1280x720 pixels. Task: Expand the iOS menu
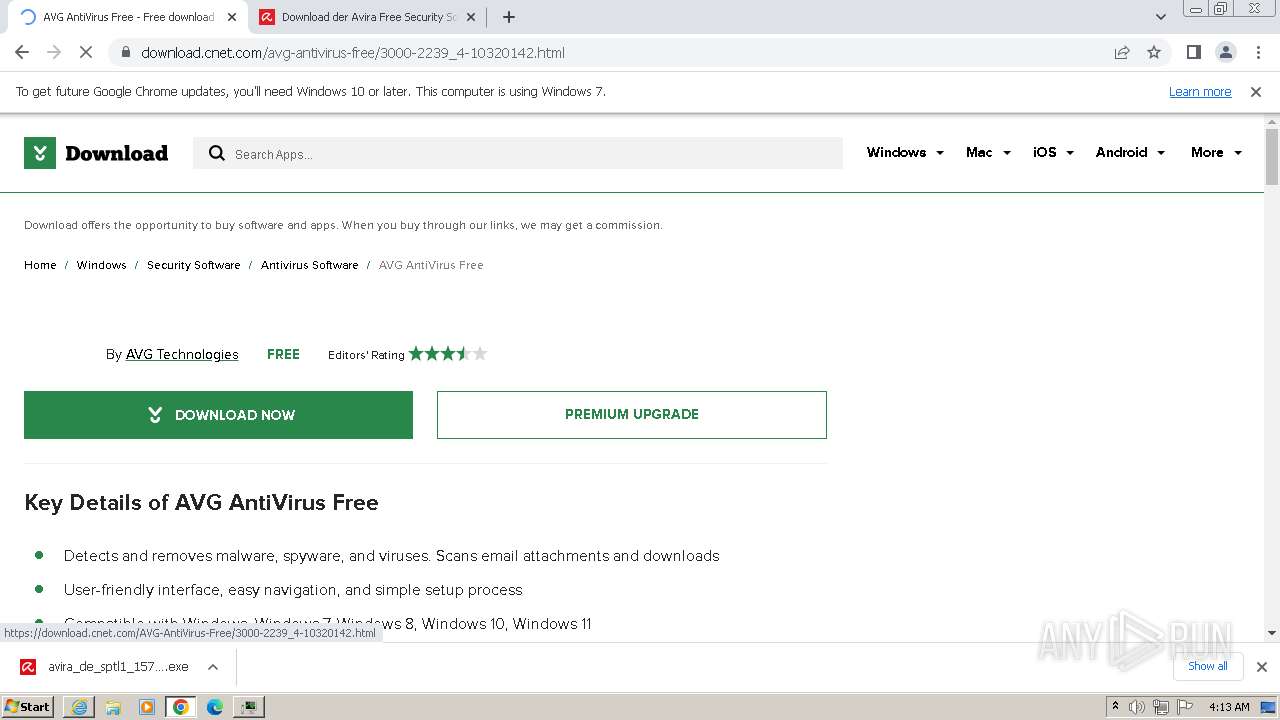[1053, 152]
